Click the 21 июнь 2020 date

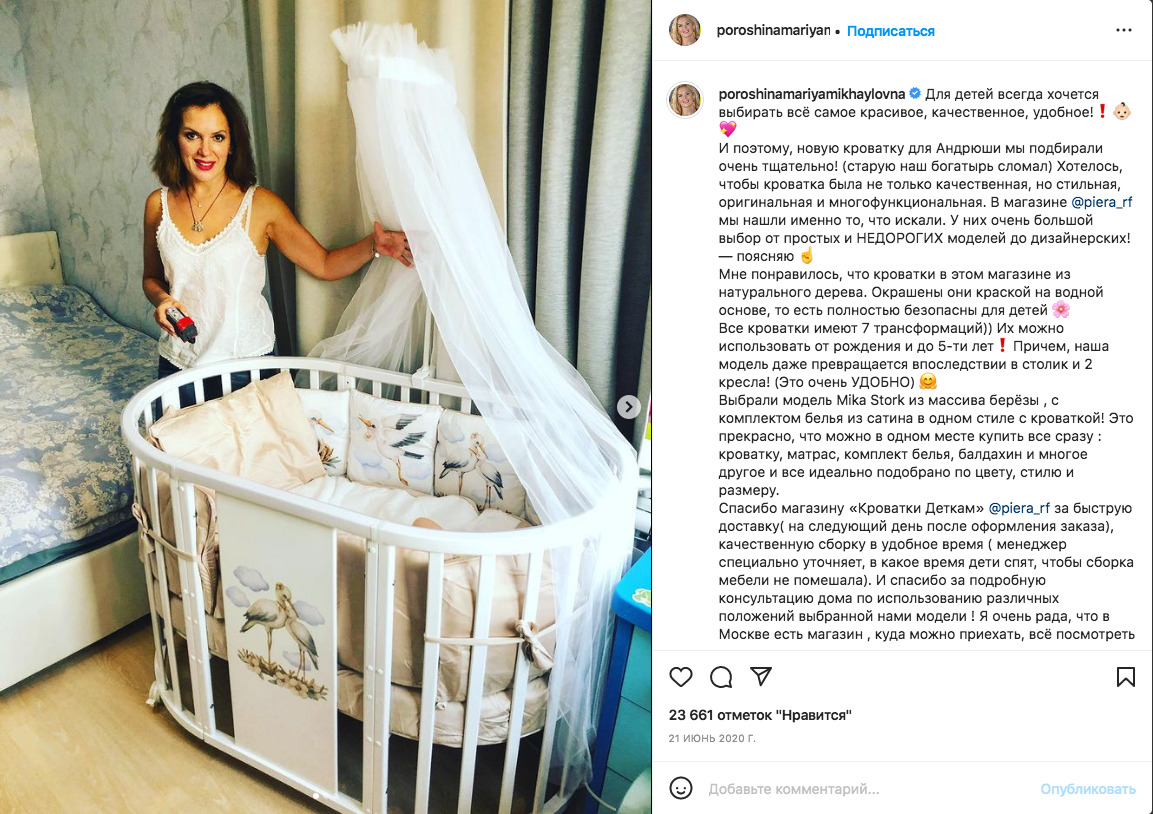pyautogui.click(x=712, y=738)
